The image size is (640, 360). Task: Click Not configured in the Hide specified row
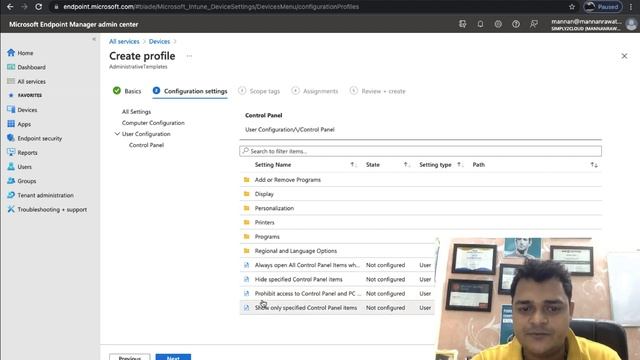[385, 280]
